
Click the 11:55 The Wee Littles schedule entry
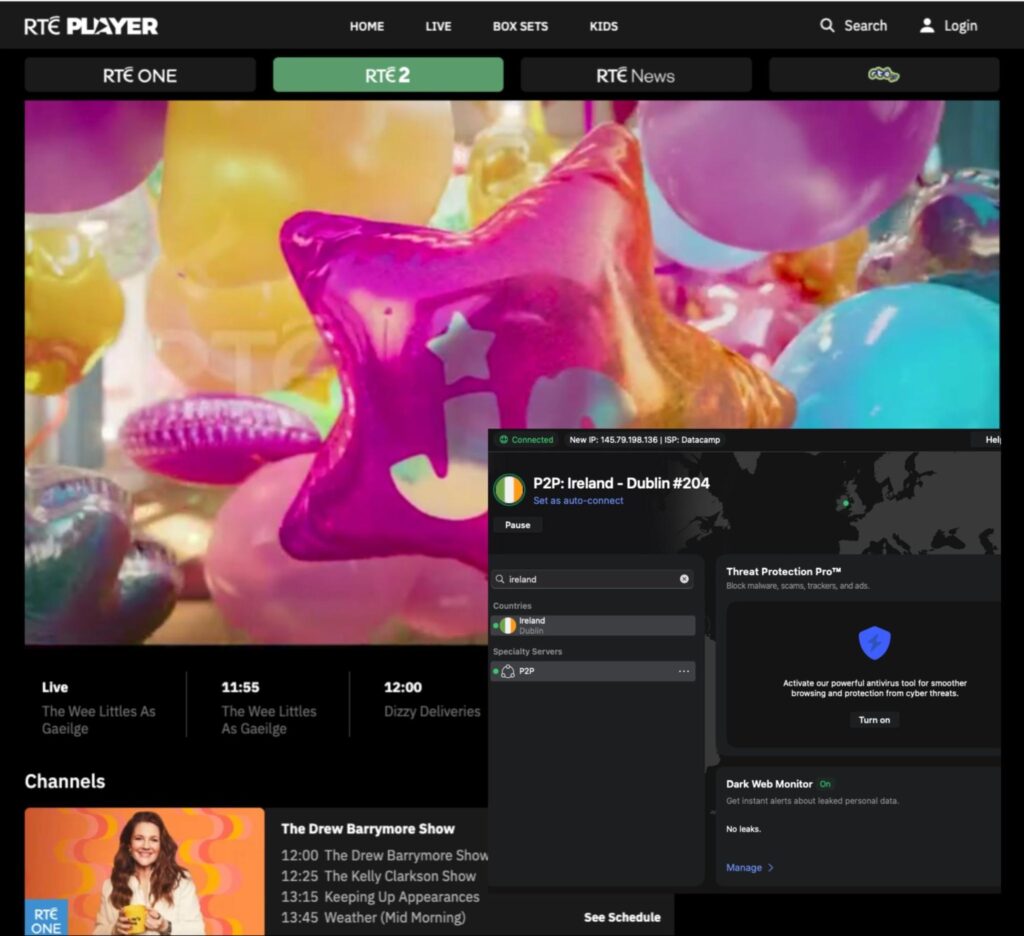(268, 708)
